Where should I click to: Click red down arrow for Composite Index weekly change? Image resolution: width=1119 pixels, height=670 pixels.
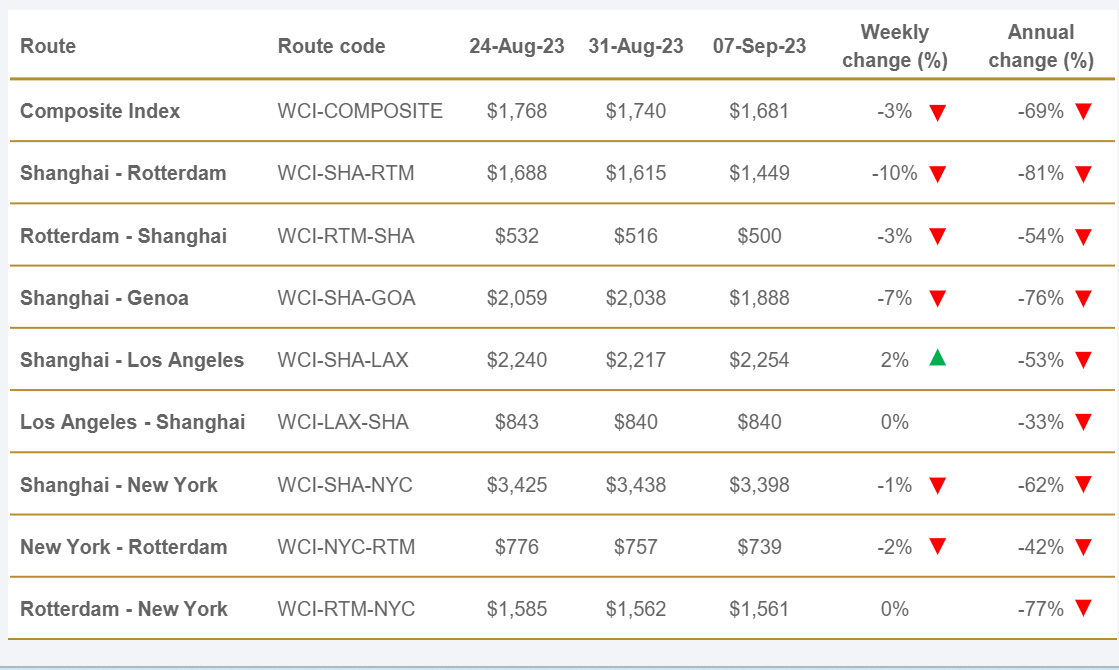[x=937, y=112]
